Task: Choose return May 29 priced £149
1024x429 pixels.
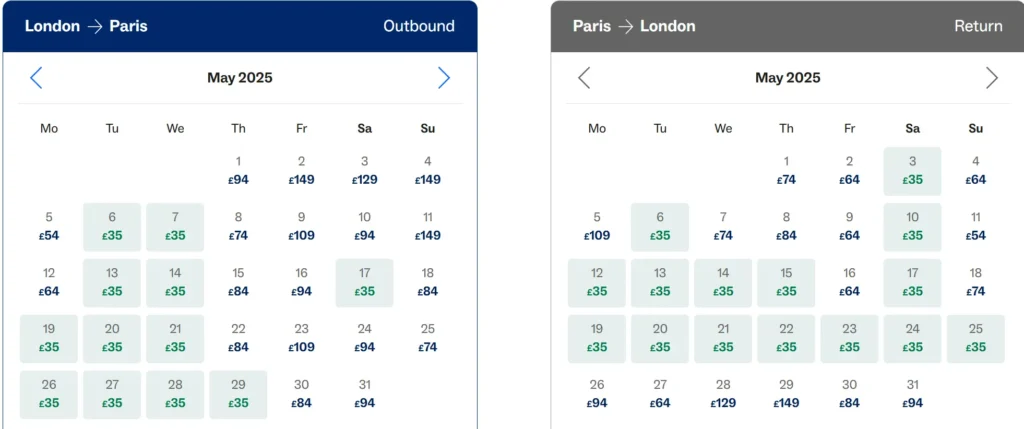Action: (786, 394)
